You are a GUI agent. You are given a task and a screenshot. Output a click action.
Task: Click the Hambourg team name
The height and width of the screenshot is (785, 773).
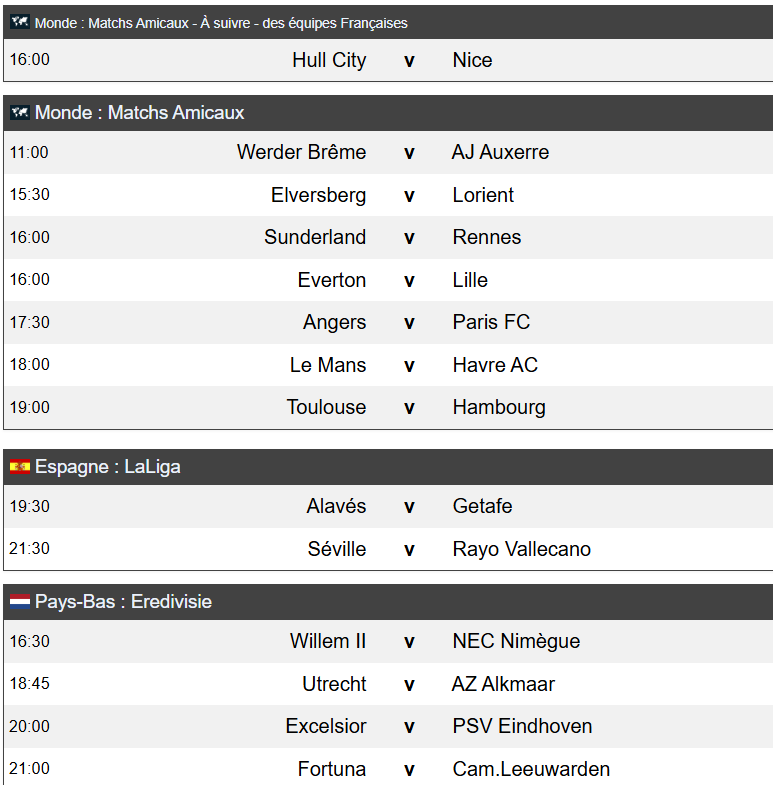(499, 408)
